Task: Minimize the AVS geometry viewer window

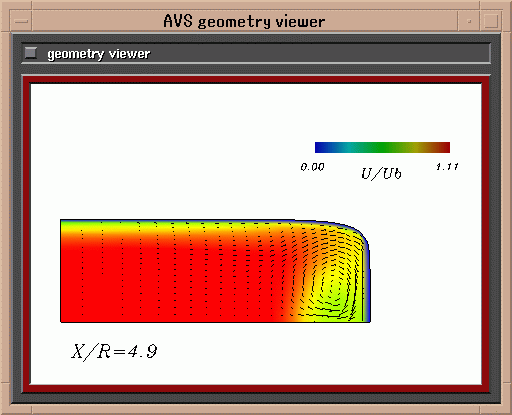Action: (x=469, y=21)
